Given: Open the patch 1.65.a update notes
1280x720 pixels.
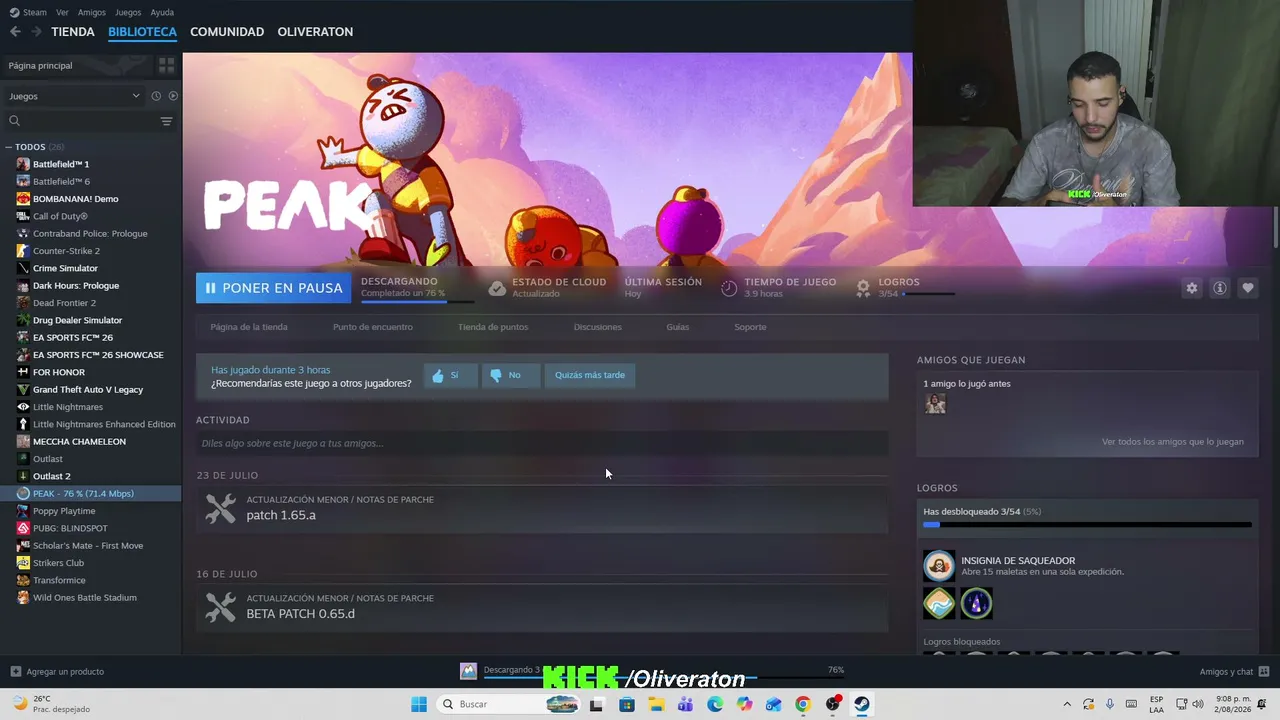Looking at the screenshot, I should coord(542,508).
